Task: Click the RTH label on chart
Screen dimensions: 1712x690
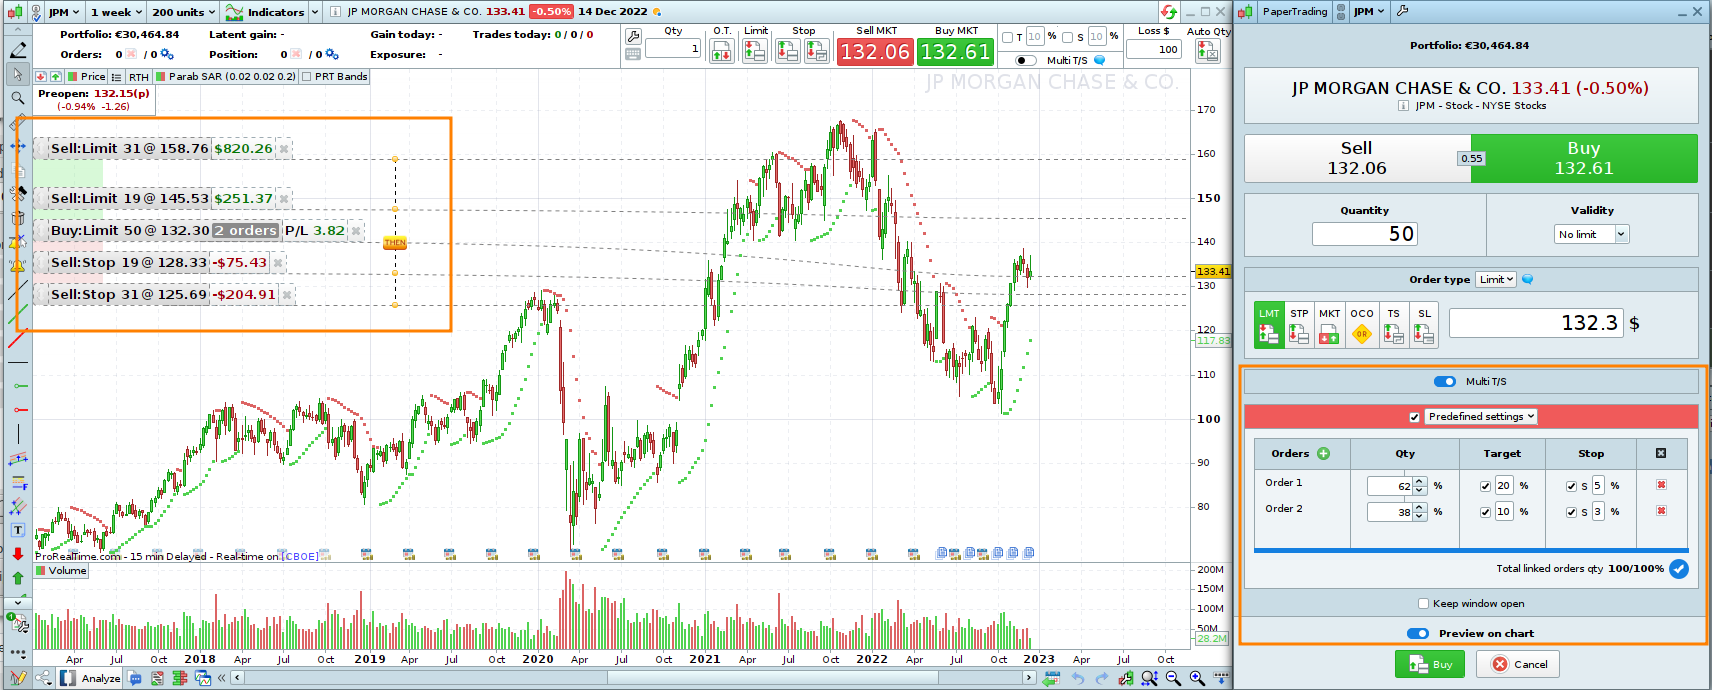Action: tap(138, 77)
